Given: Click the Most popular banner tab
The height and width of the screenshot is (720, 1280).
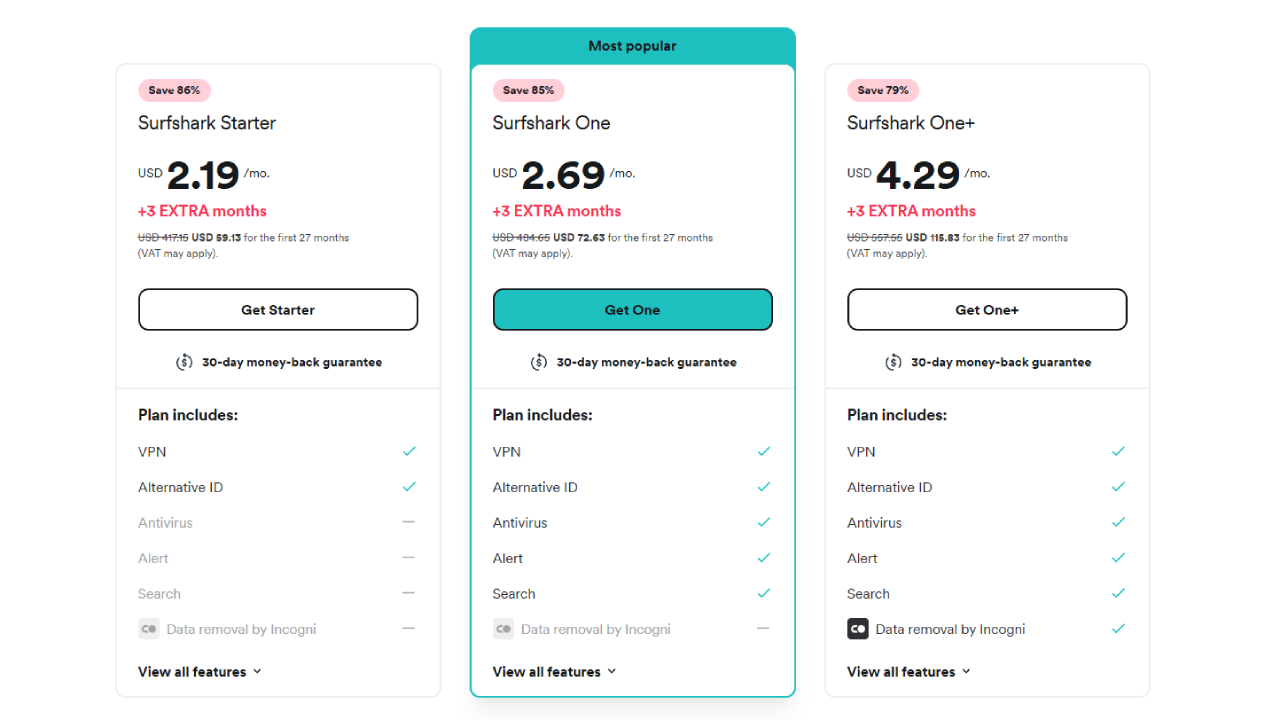Looking at the screenshot, I should coord(632,46).
